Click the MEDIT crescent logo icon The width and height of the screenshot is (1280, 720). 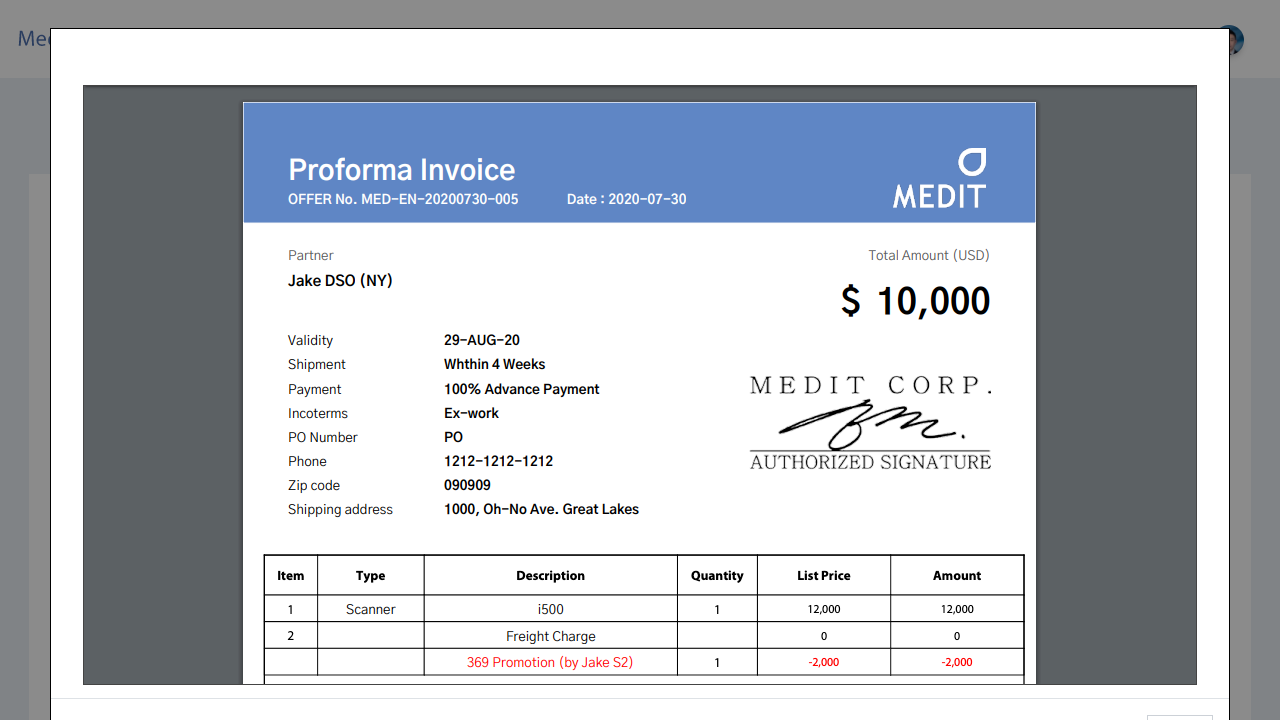click(971, 161)
